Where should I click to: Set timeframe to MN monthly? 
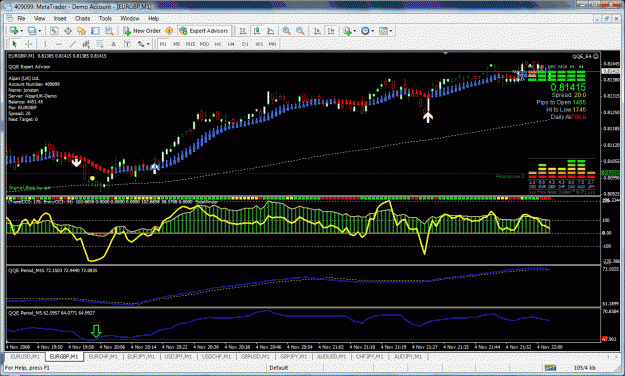pyautogui.click(x=272, y=44)
